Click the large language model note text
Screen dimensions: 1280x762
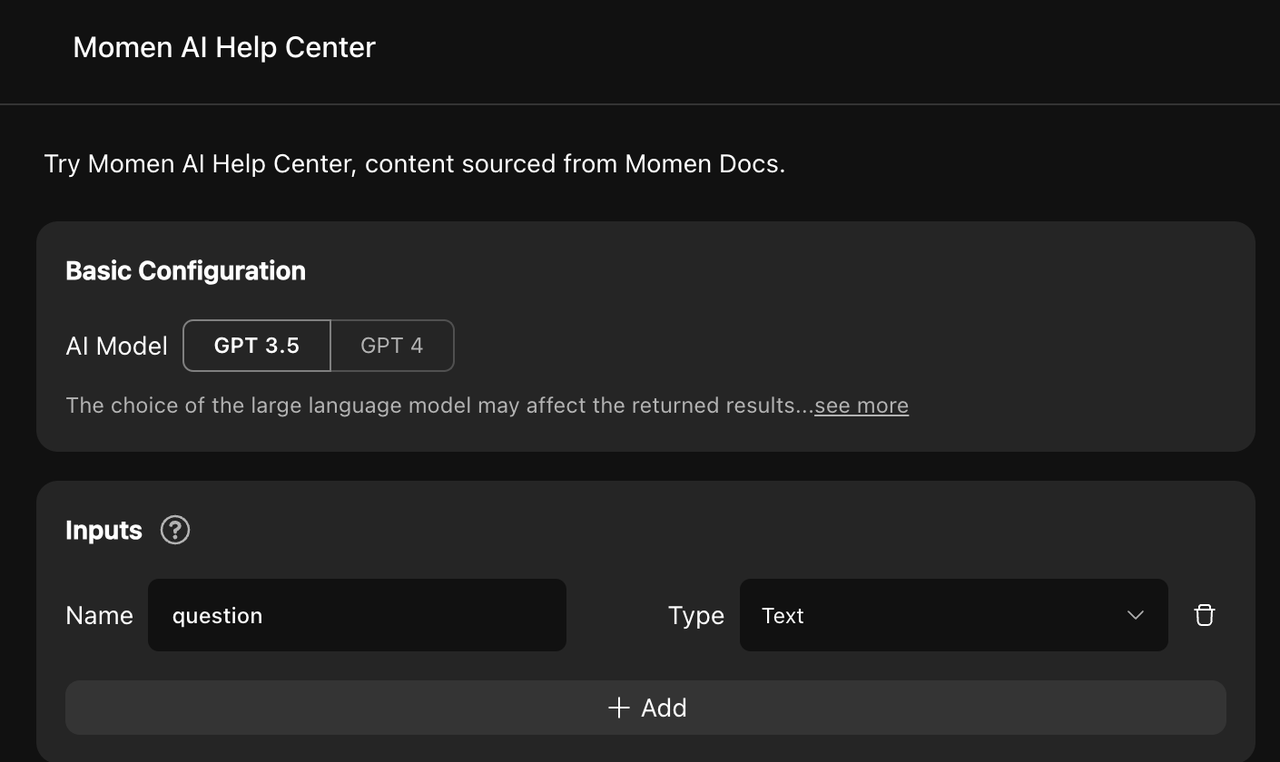click(440, 406)
